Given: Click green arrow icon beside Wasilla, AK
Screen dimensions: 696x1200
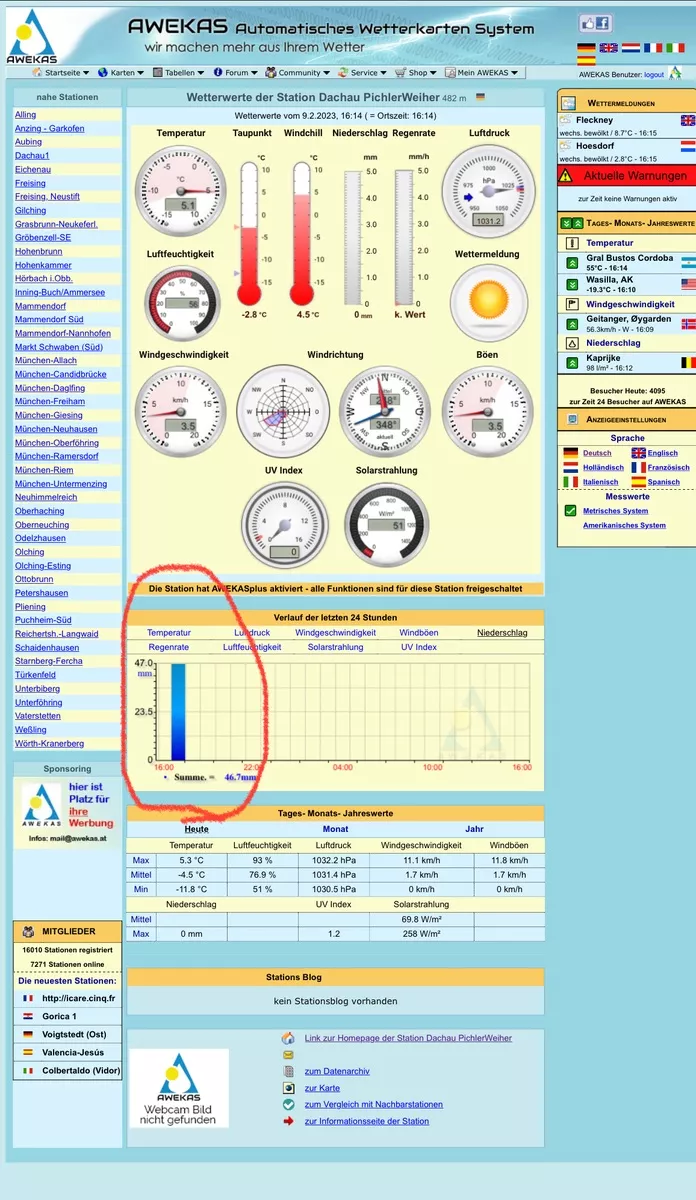Looking at the screenshot, I should click(572, 284).
